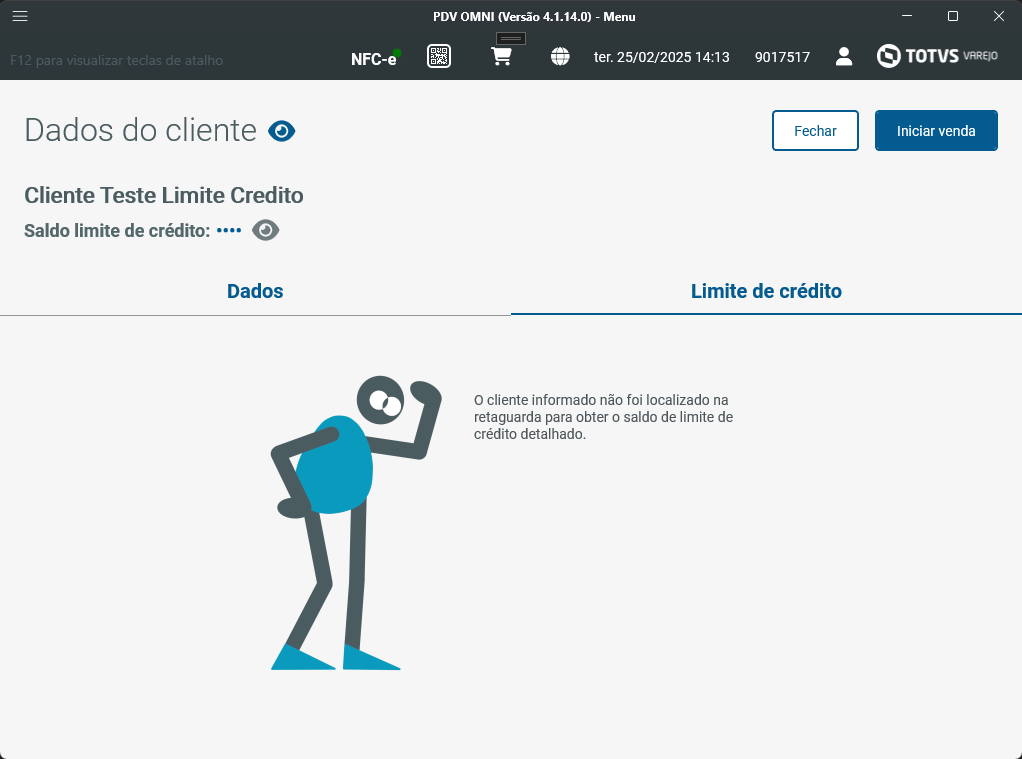Open the QR code icon
Screen dimensions: 1022x759
pos(439,56)
